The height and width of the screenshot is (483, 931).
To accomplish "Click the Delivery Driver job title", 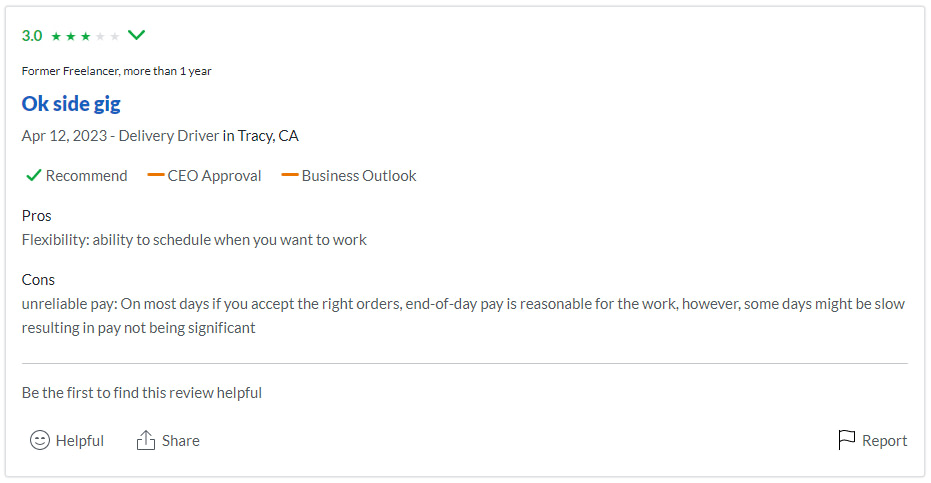I will click(169, 135).
